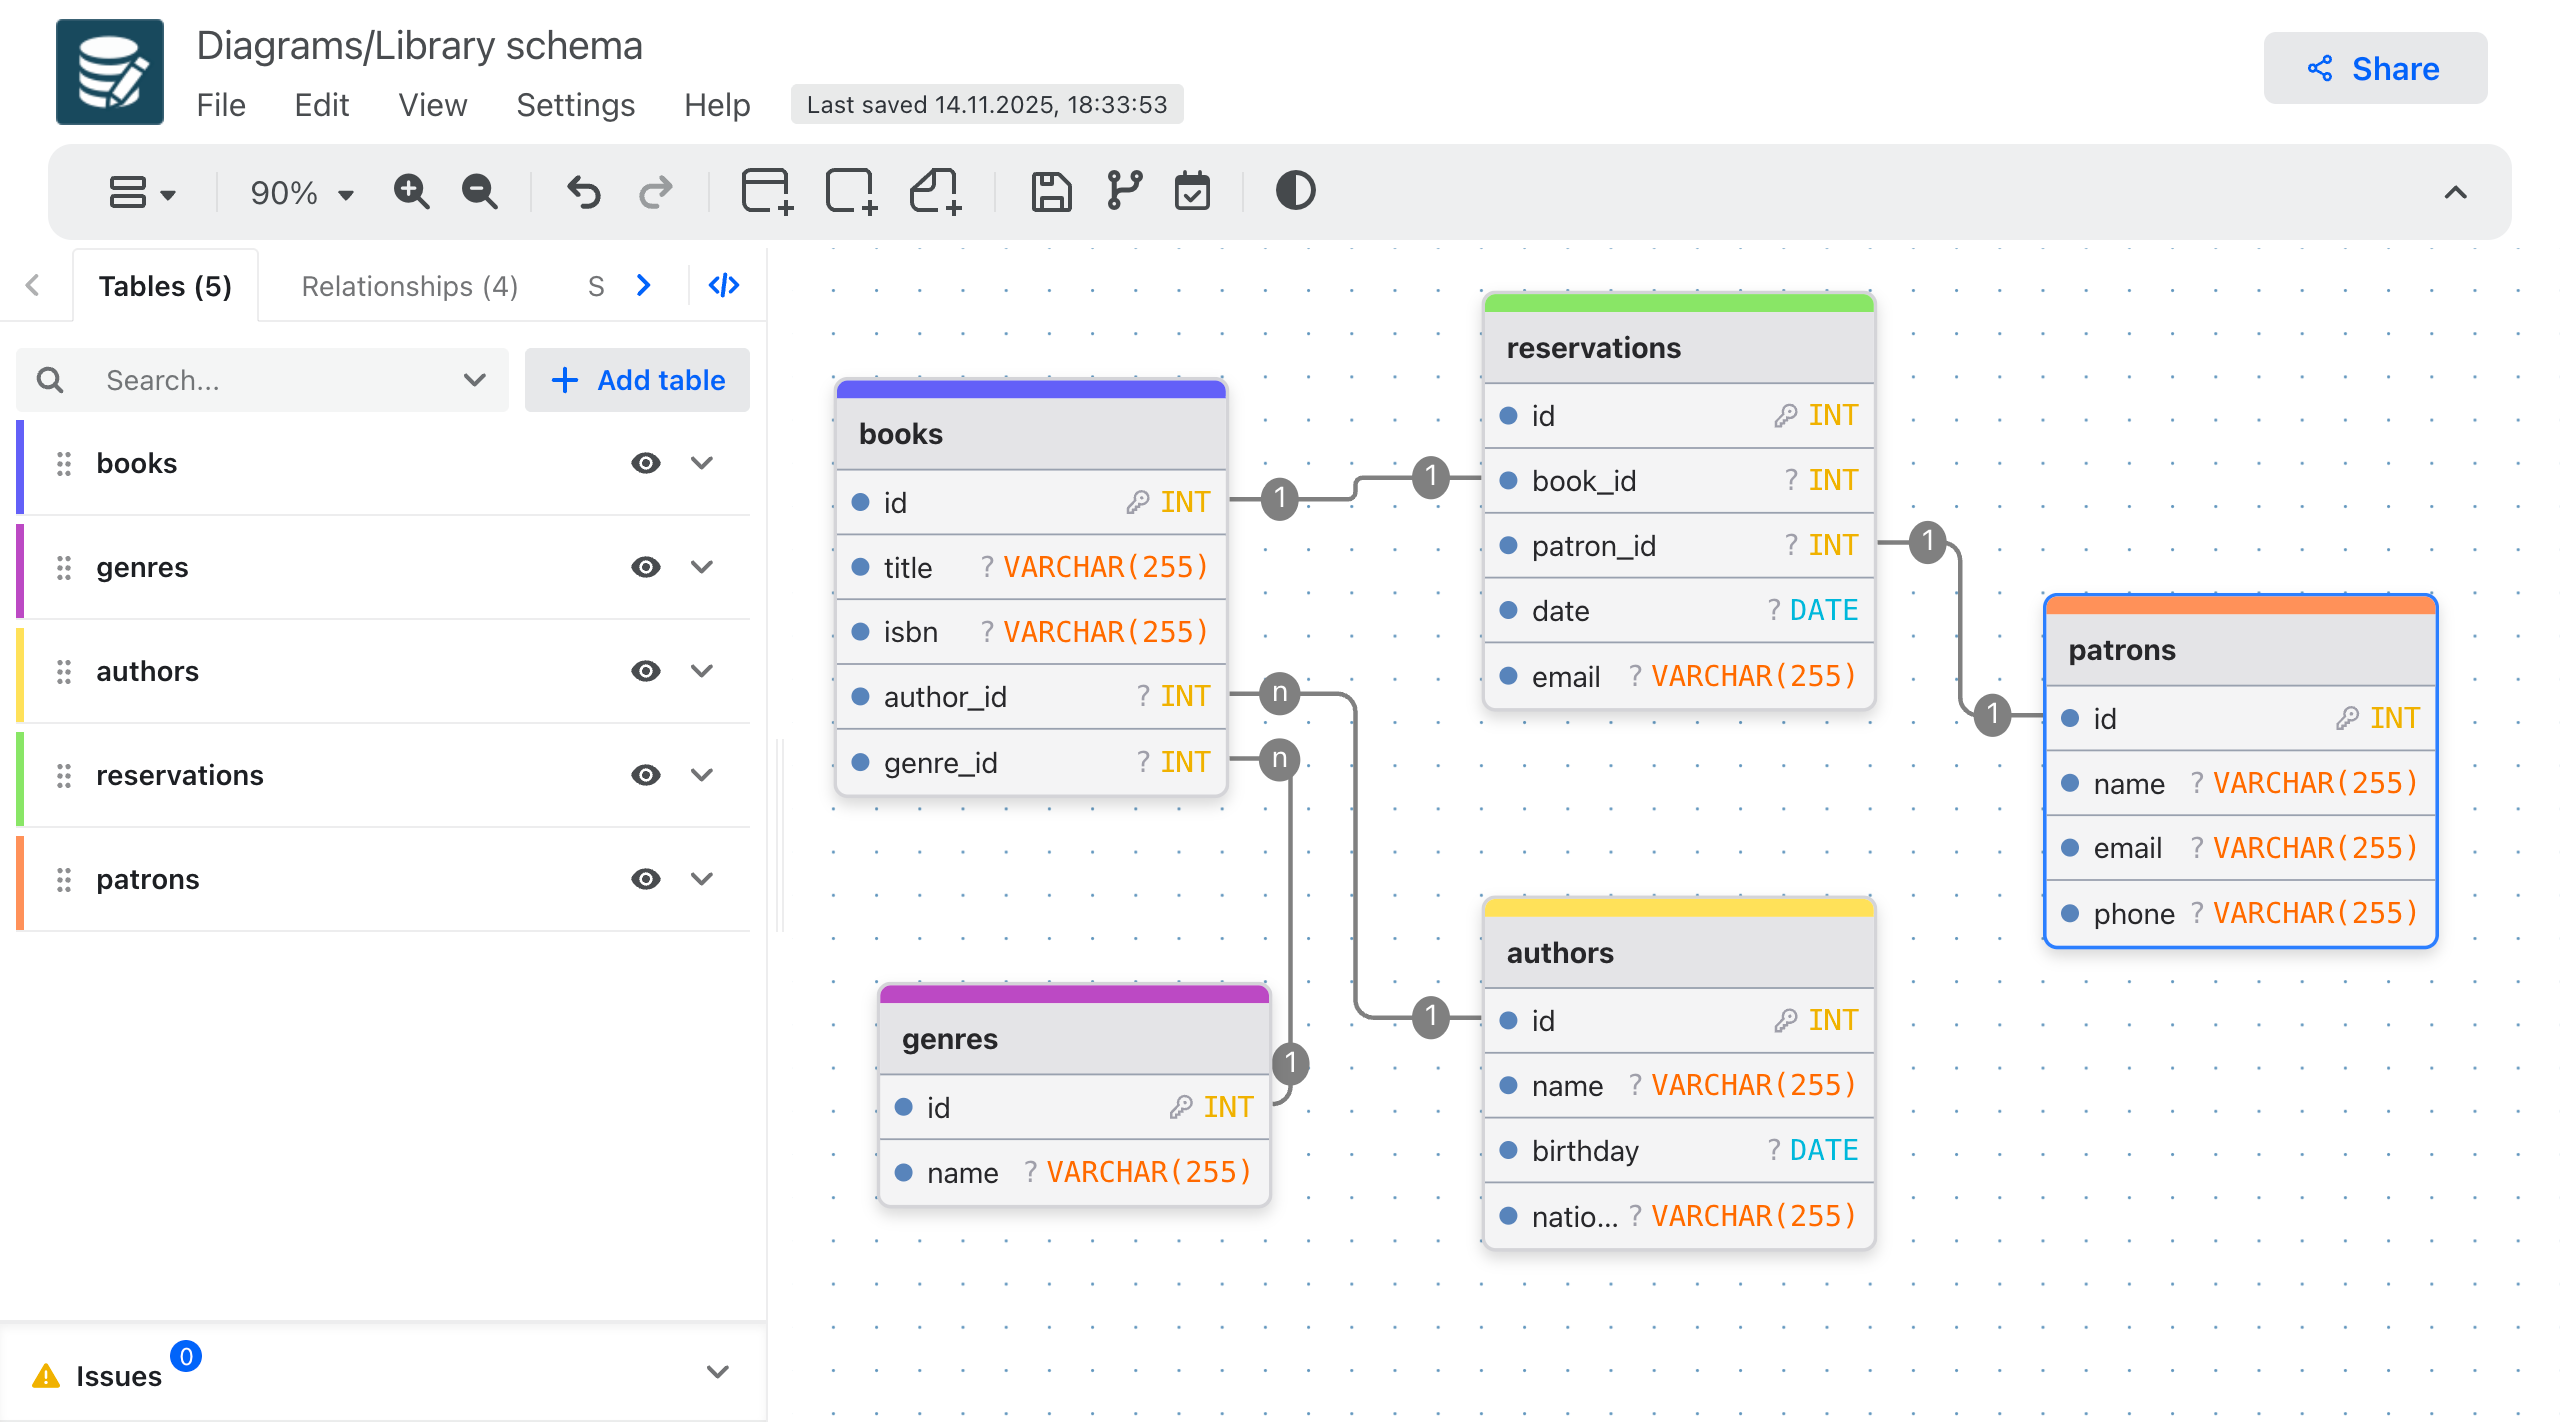Open the 90% zoom level dropdown
Image resolution: width=2560 pixels, height=1422 pixels.
(301, 193)
